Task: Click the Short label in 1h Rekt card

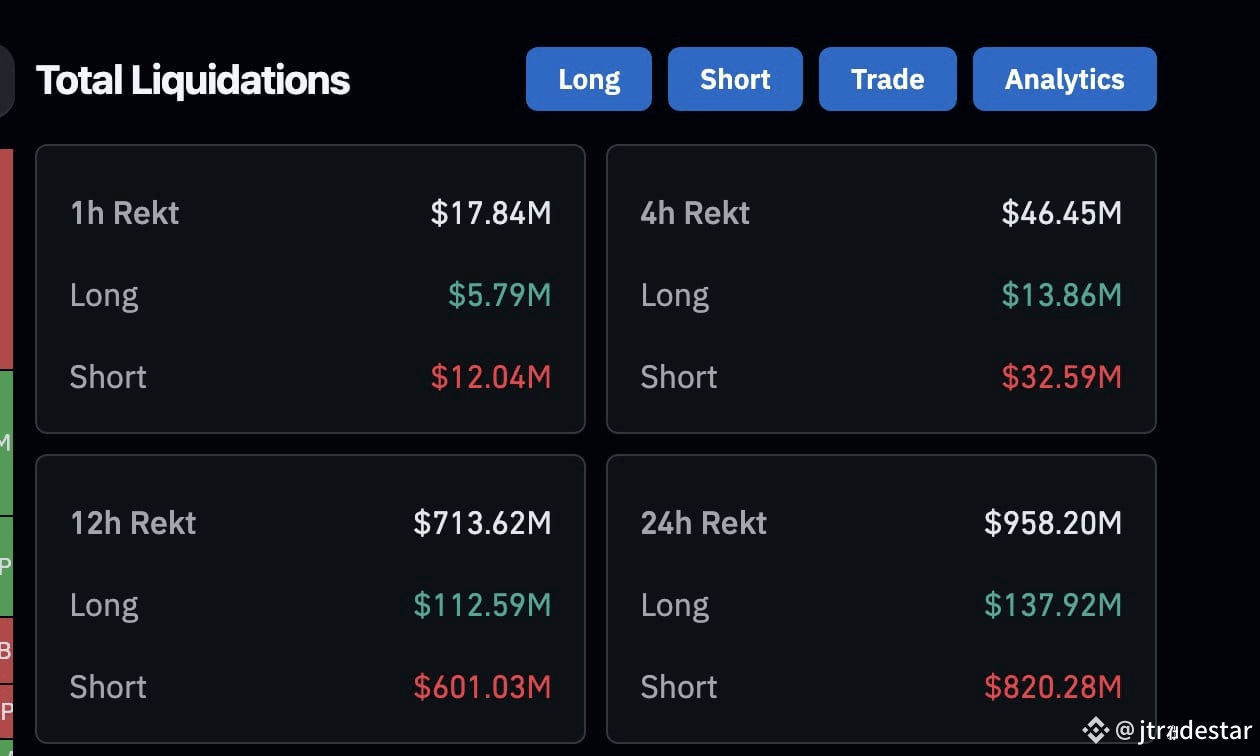Action: (108, 377)
